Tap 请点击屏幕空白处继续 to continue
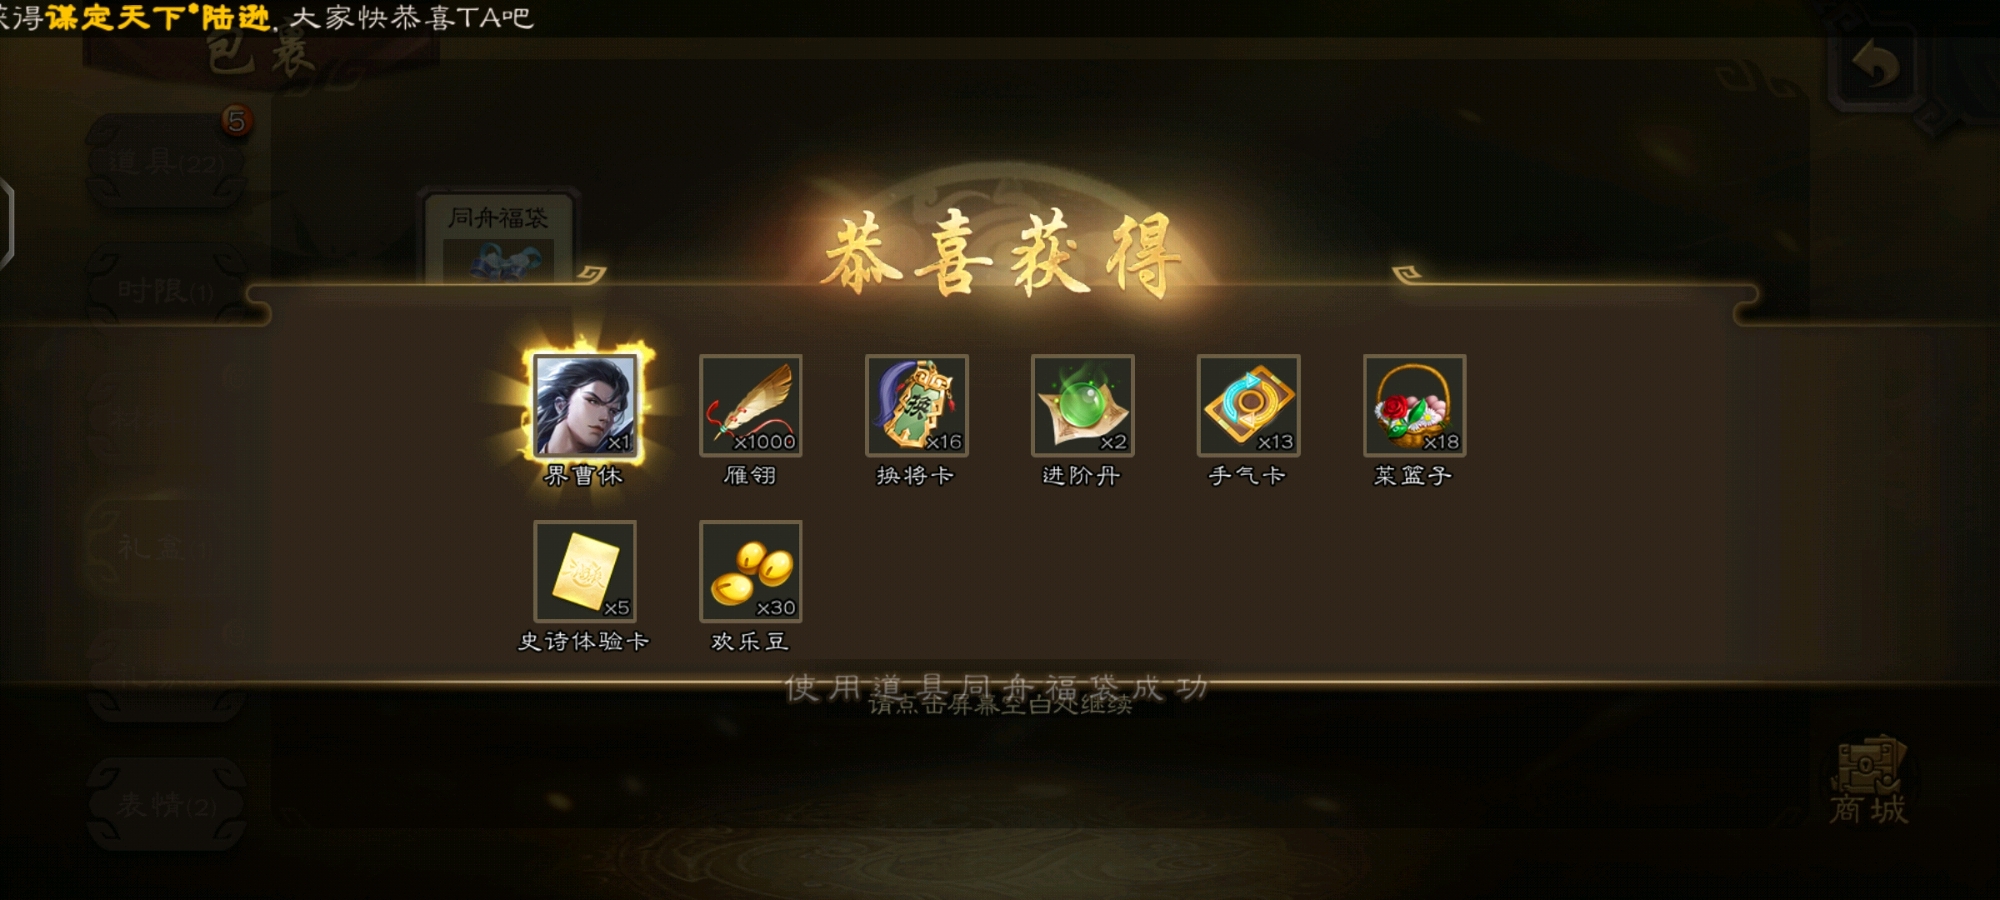This screenshot has height=900, width=2000. (1000, 705)
